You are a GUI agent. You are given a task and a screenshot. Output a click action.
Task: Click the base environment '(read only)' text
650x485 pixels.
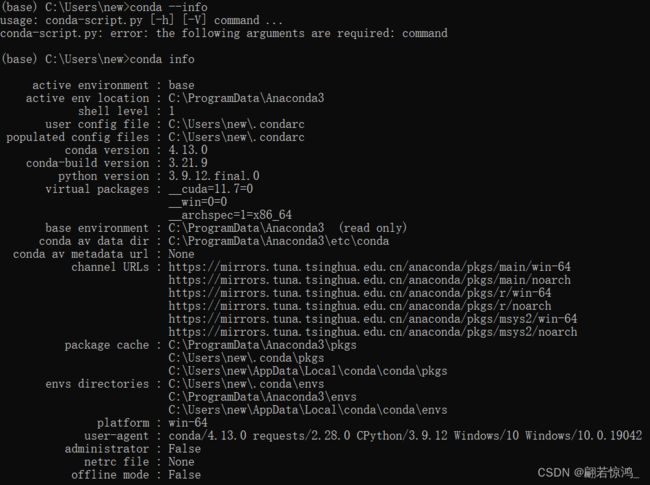pyautogui.click(x=373, y=228)
